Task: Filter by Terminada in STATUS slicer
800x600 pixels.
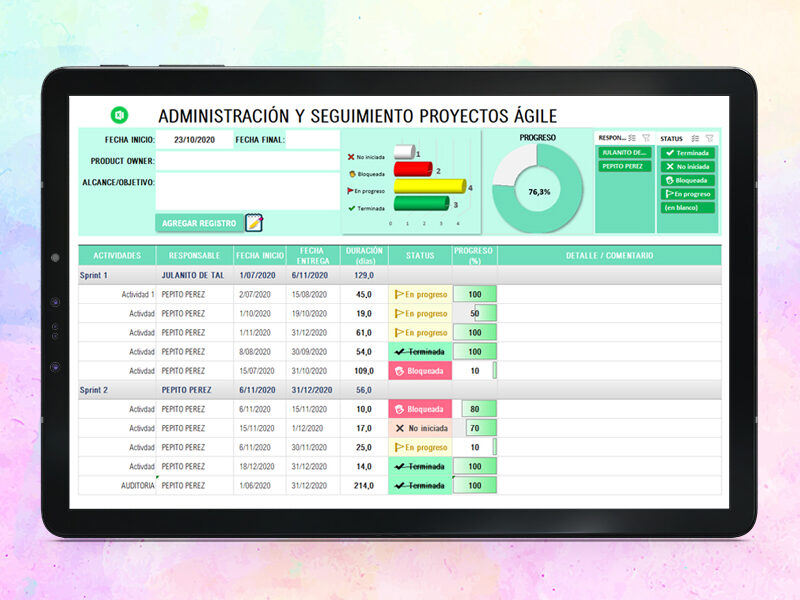Action: point(688,153)
